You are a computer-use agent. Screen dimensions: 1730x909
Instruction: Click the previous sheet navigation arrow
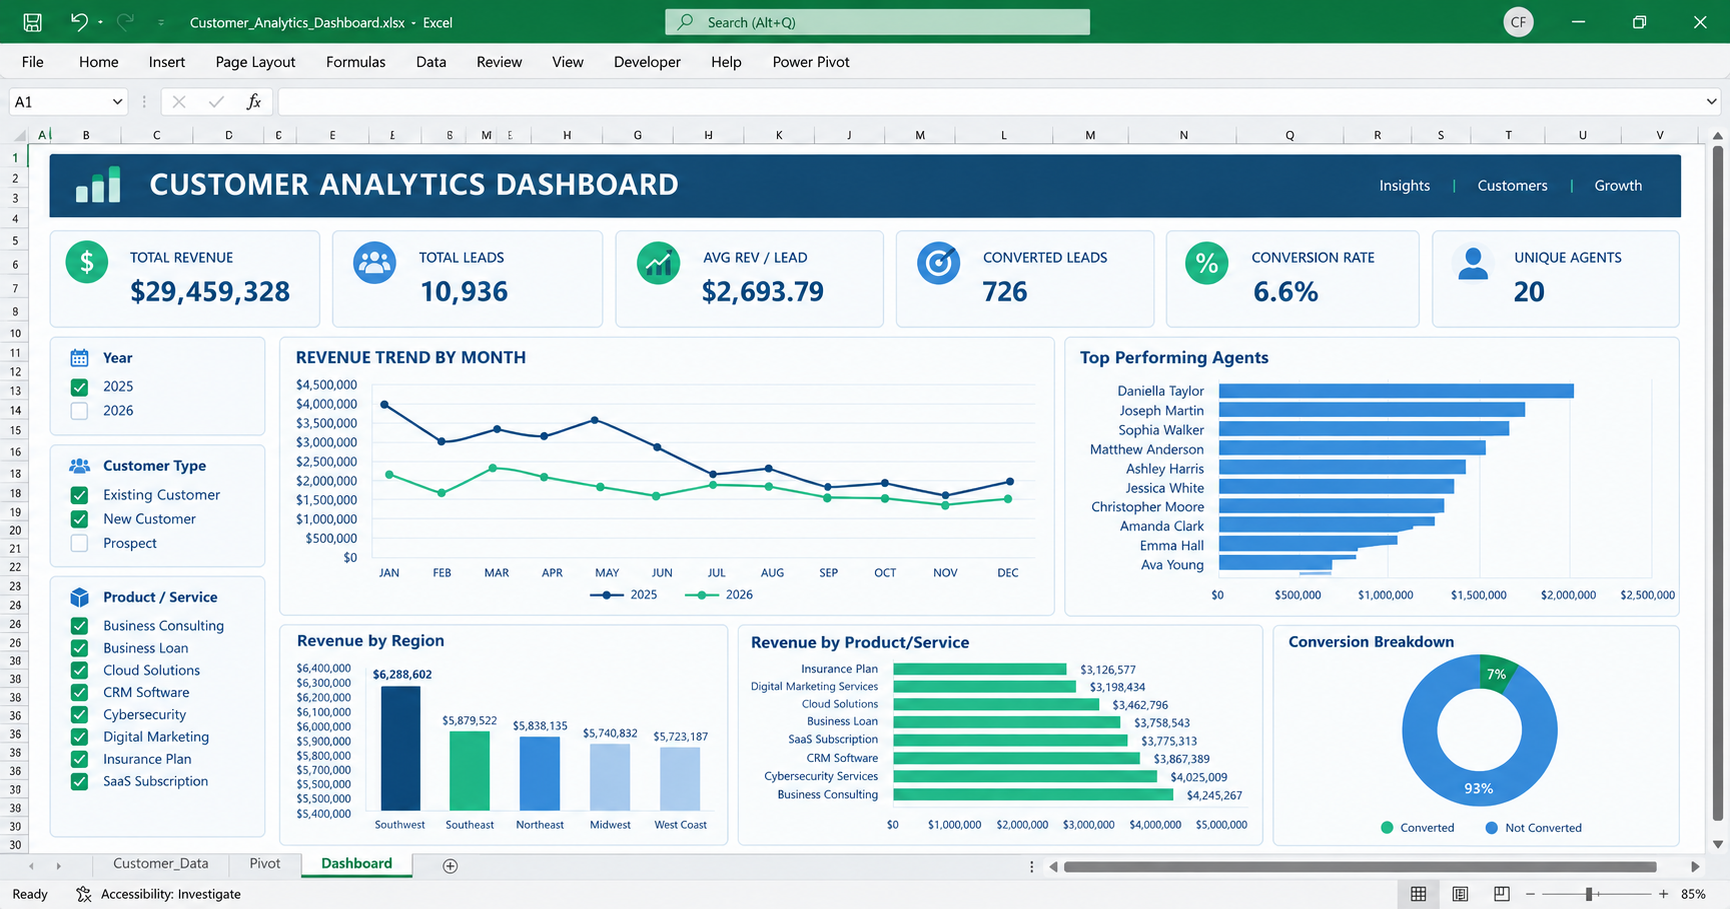[31, 866]
